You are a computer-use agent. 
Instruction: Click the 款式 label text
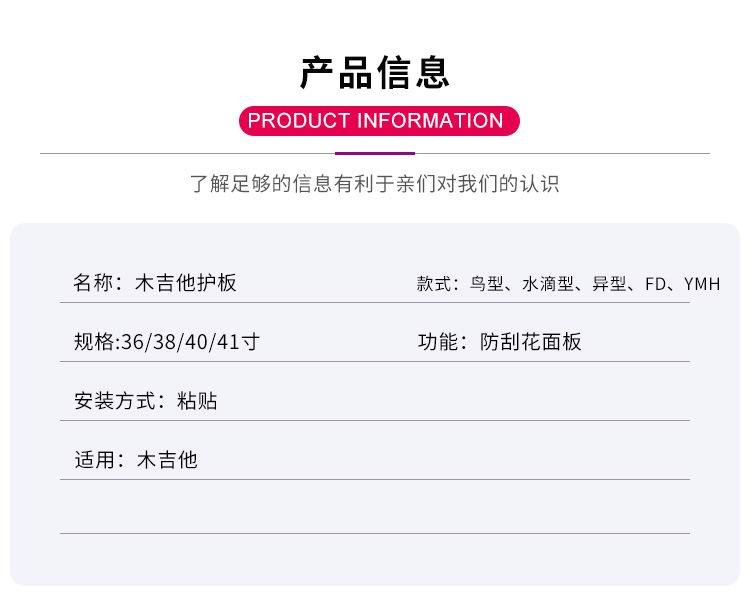coord(433,284)
